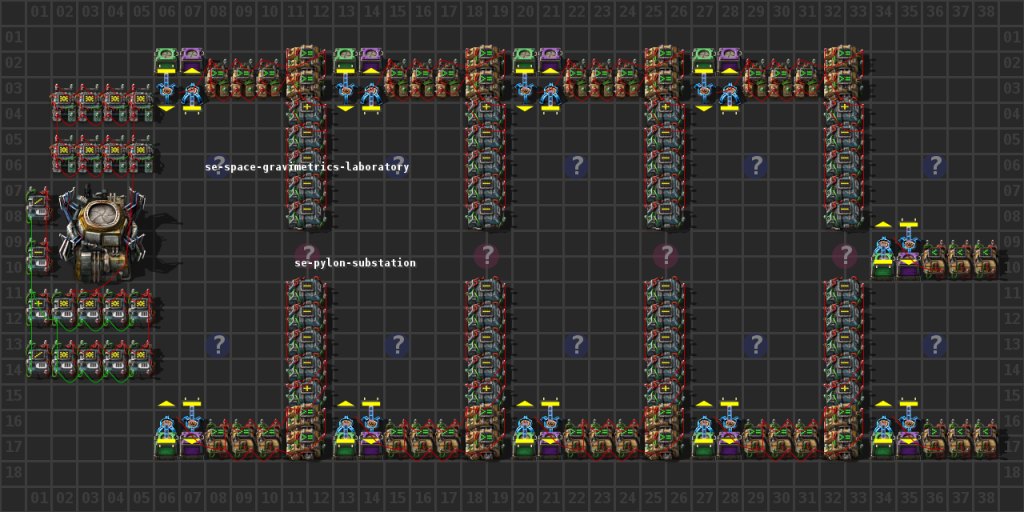Select green chest in column 34, row 10
This screenshot has width=1024, height=512.
pyautogui.click(x=883, y=268)
